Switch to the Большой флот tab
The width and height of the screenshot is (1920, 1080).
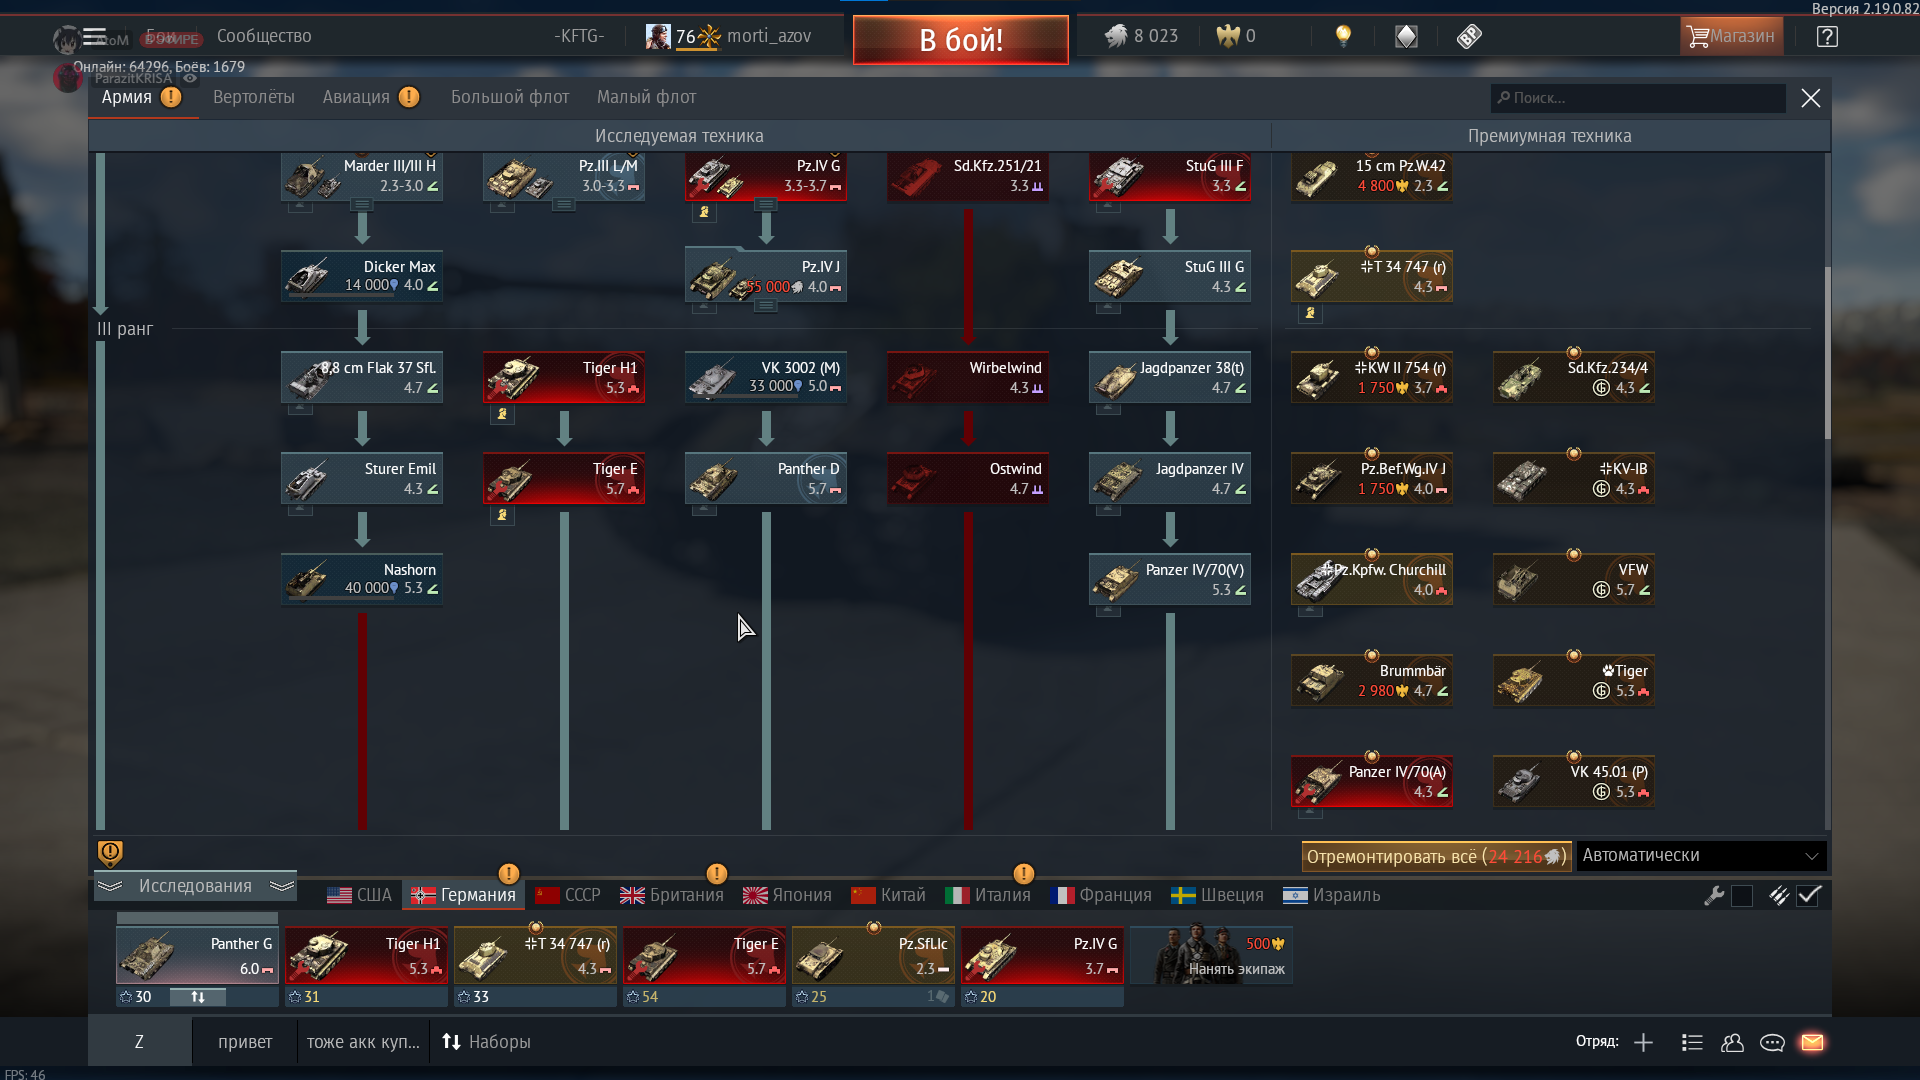point(510,97)
